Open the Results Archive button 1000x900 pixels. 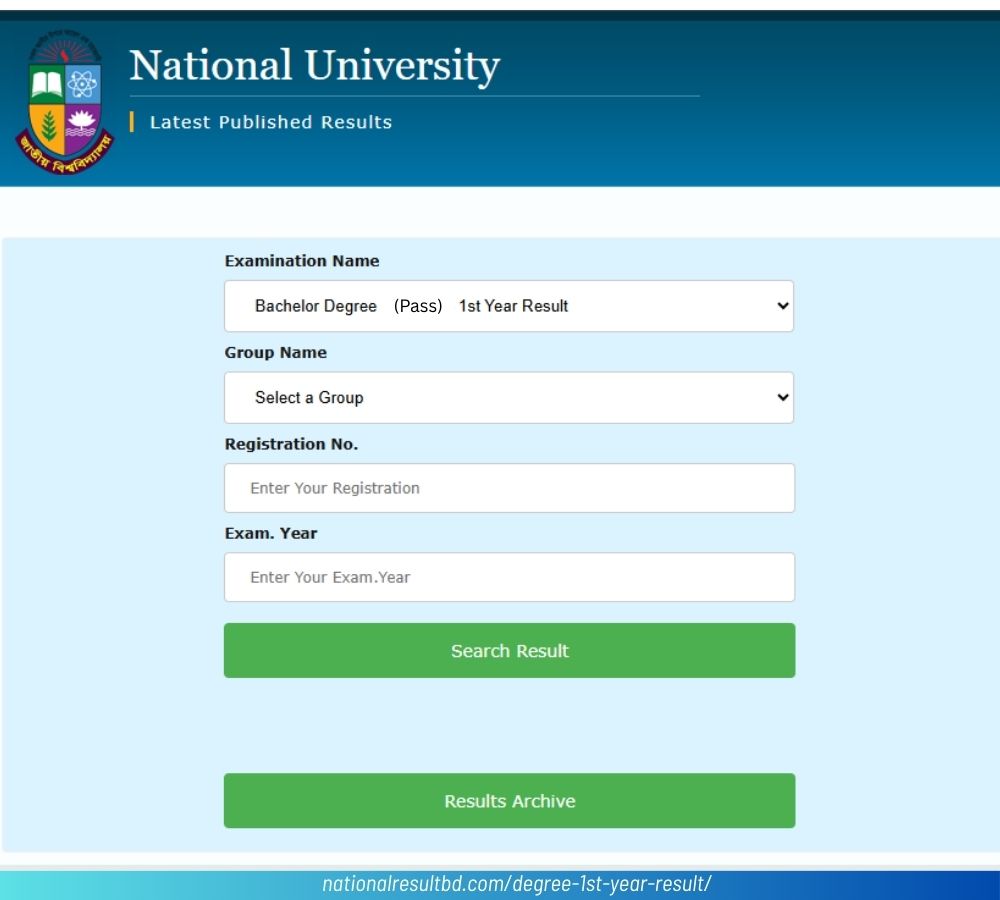click(510, 801)
